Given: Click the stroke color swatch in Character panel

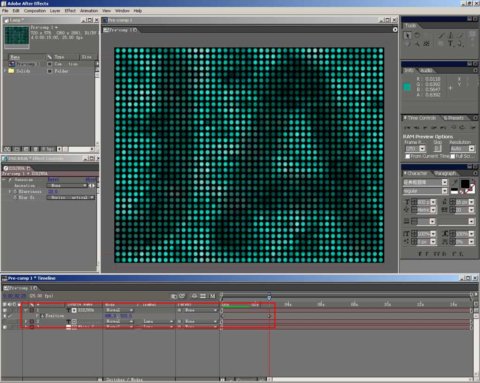Looking at the screenshot, I should (471, 189).
